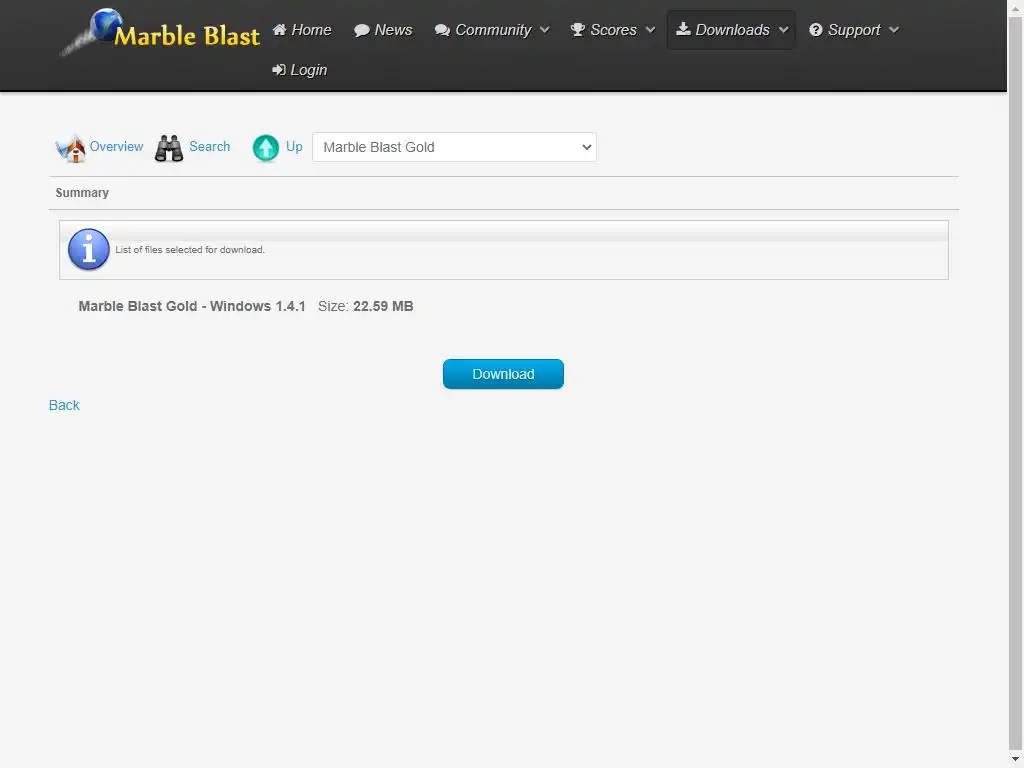1024x768 pixels.
Task: Click the scrollbar down arrow
Action: coord(1016,759)
